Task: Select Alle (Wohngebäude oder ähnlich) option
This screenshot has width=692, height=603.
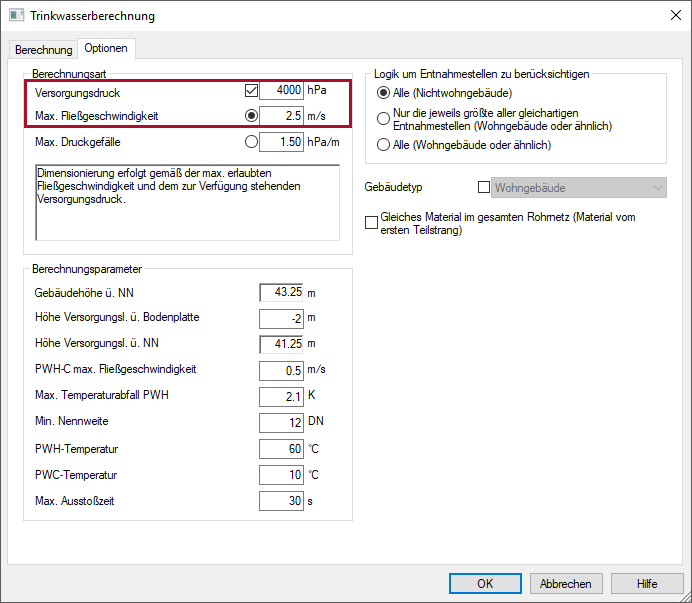Action: click(x=383, y=145)
